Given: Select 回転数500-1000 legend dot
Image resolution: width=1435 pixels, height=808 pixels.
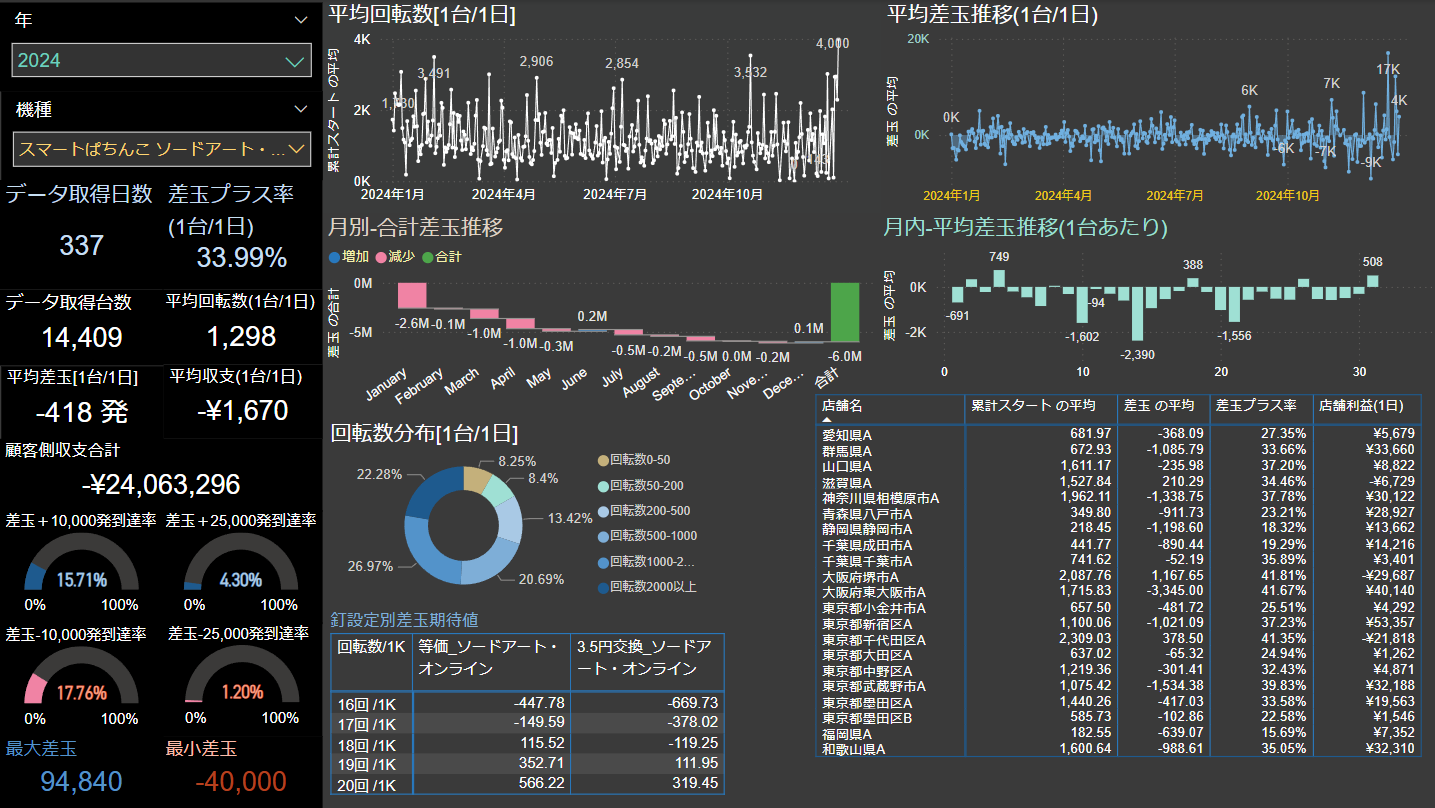Looking at the screenshot, I should click(602, 536).
